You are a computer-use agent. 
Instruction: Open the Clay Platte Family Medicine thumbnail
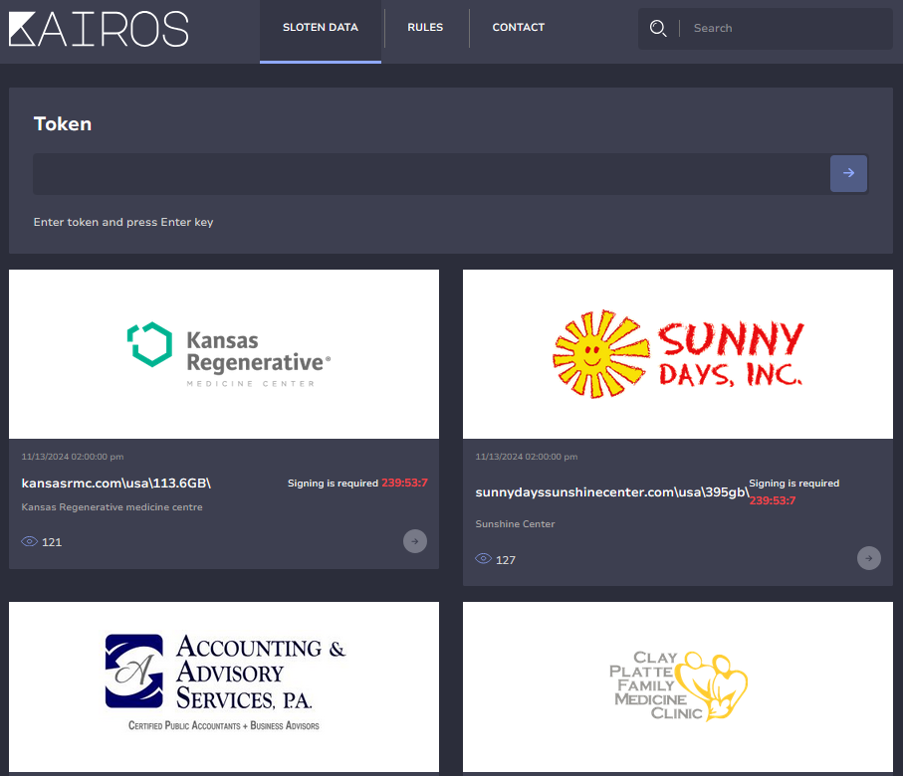pos(677,687)
